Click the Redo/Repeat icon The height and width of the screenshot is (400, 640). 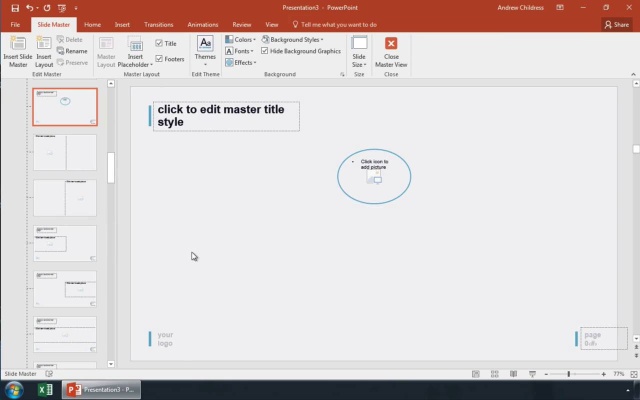point(47,8)
